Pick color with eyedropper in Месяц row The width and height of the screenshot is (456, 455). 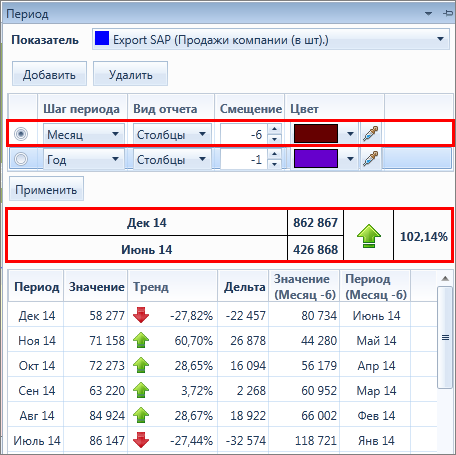point(371,134)
